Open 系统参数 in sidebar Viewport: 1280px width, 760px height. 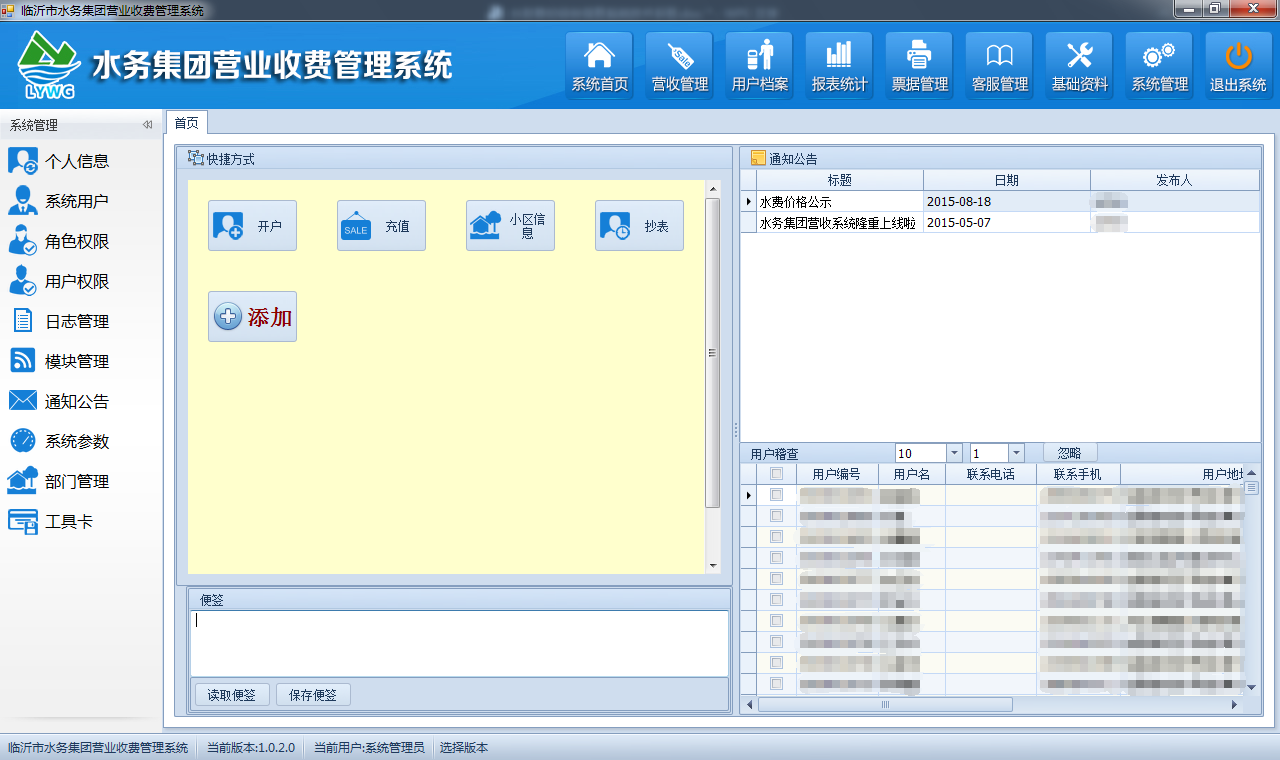[59, 441]
